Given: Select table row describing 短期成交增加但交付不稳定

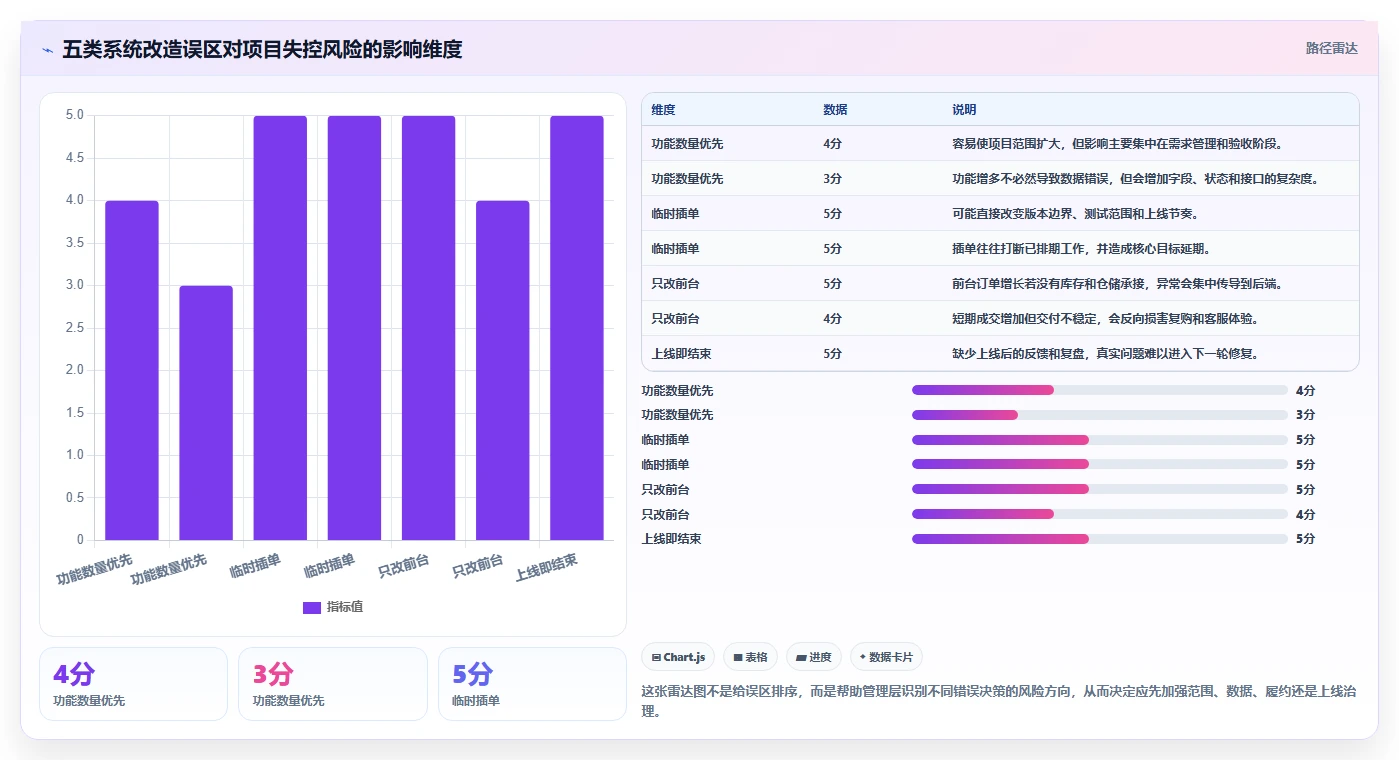Looking at the screenshot, I should pos(1000,318).
